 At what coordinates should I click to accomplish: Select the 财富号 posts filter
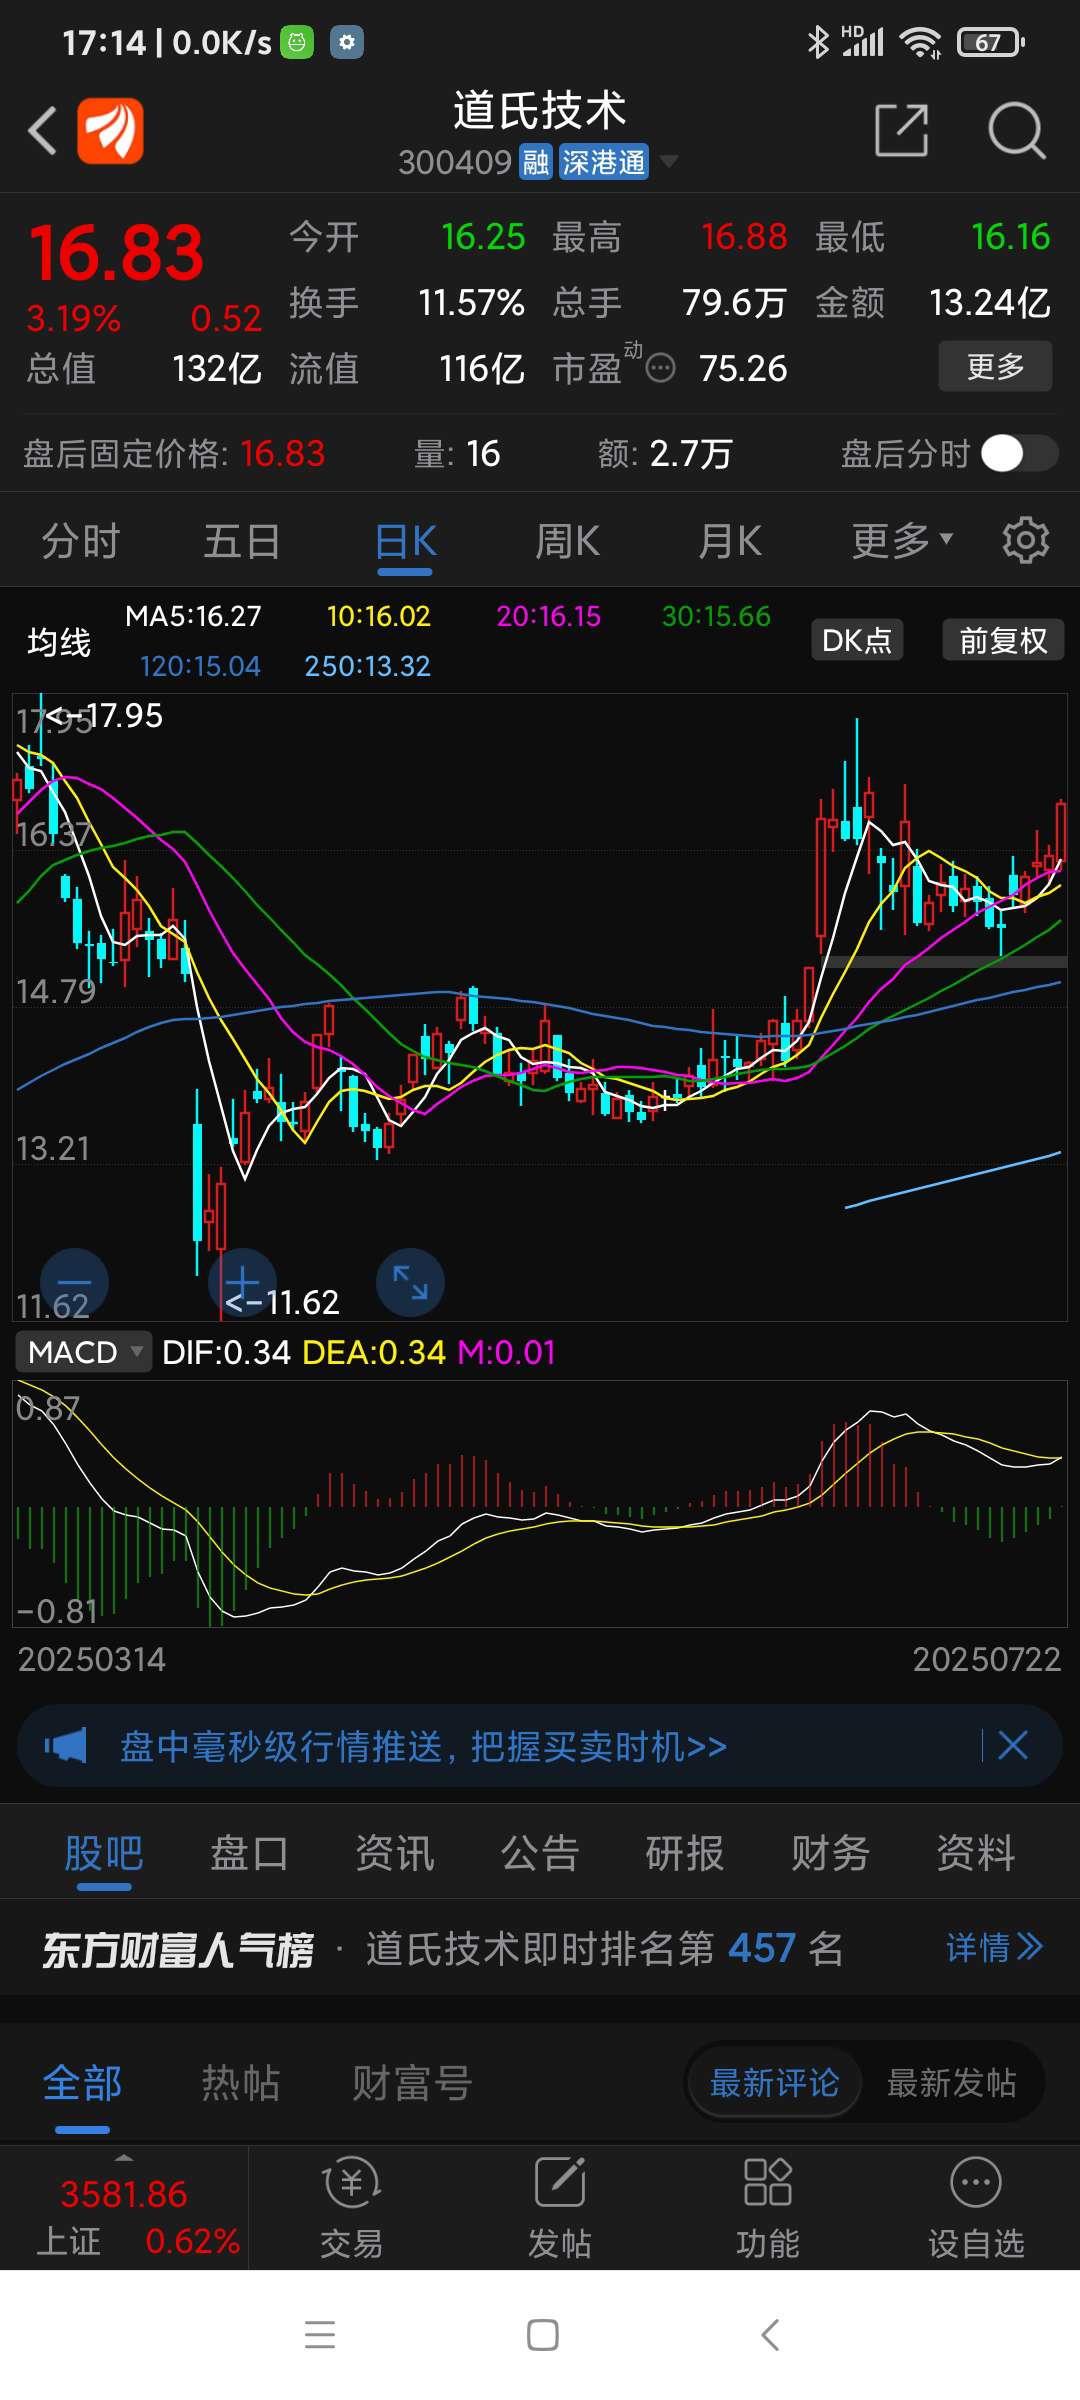412,2084
